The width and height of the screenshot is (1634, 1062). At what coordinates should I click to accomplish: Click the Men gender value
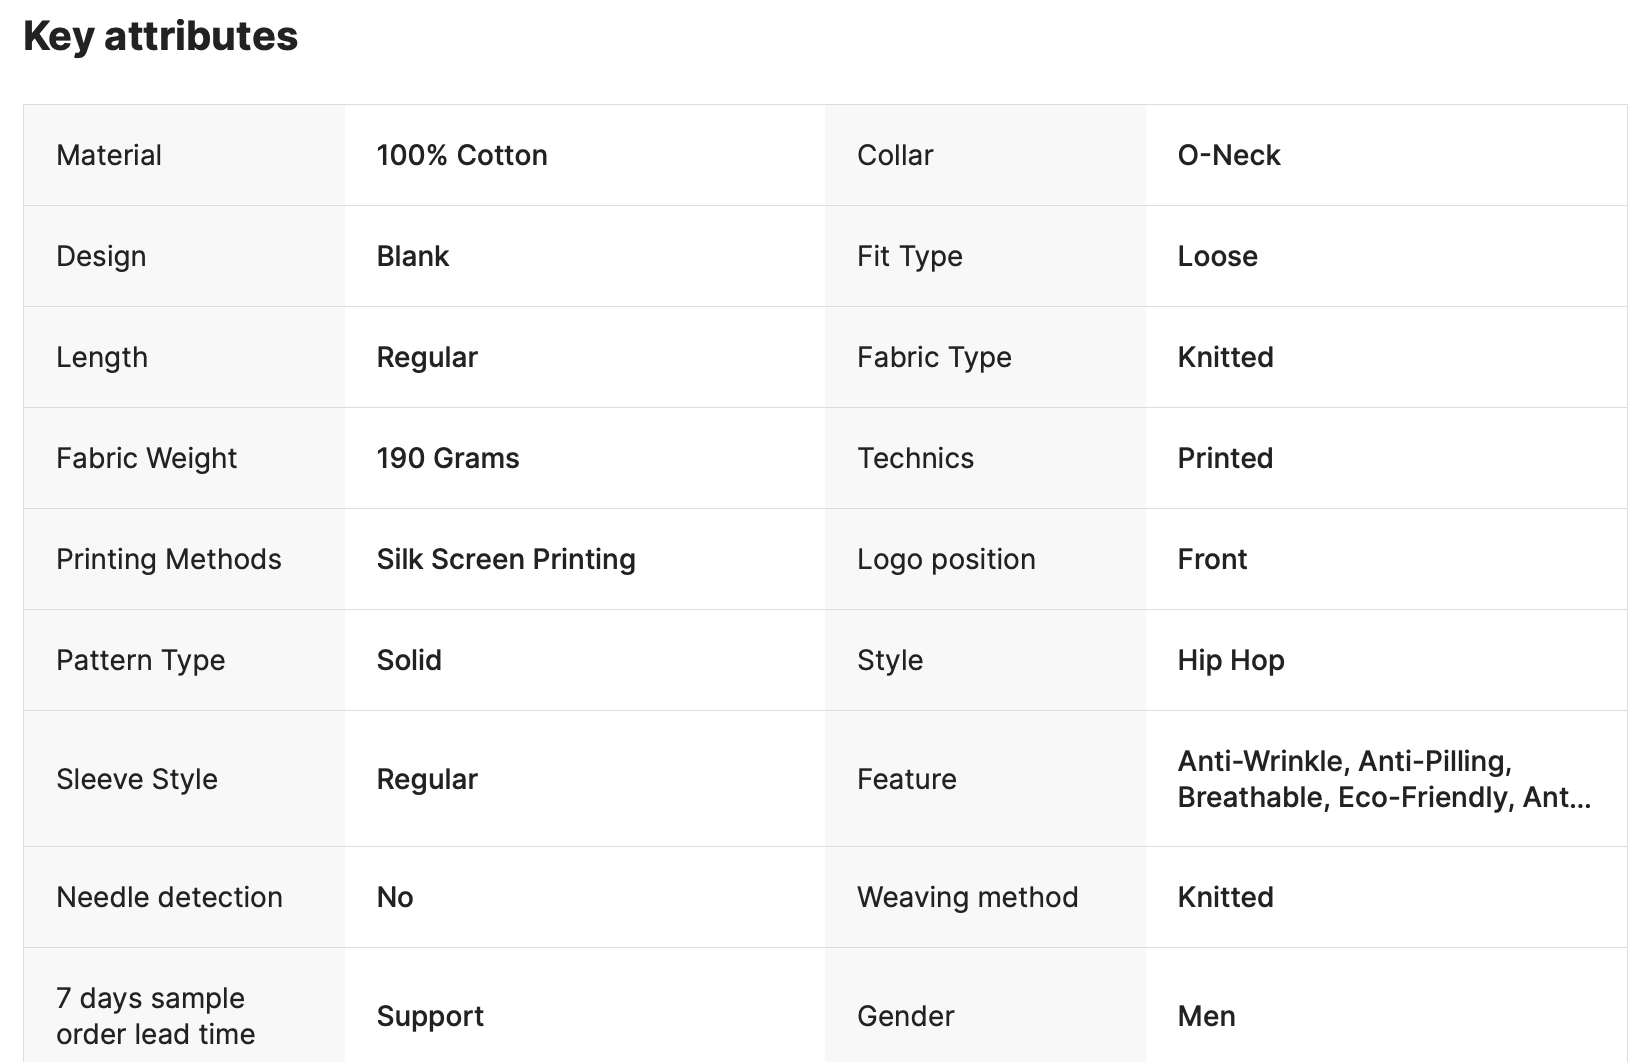click(x=1206, y=1016)
